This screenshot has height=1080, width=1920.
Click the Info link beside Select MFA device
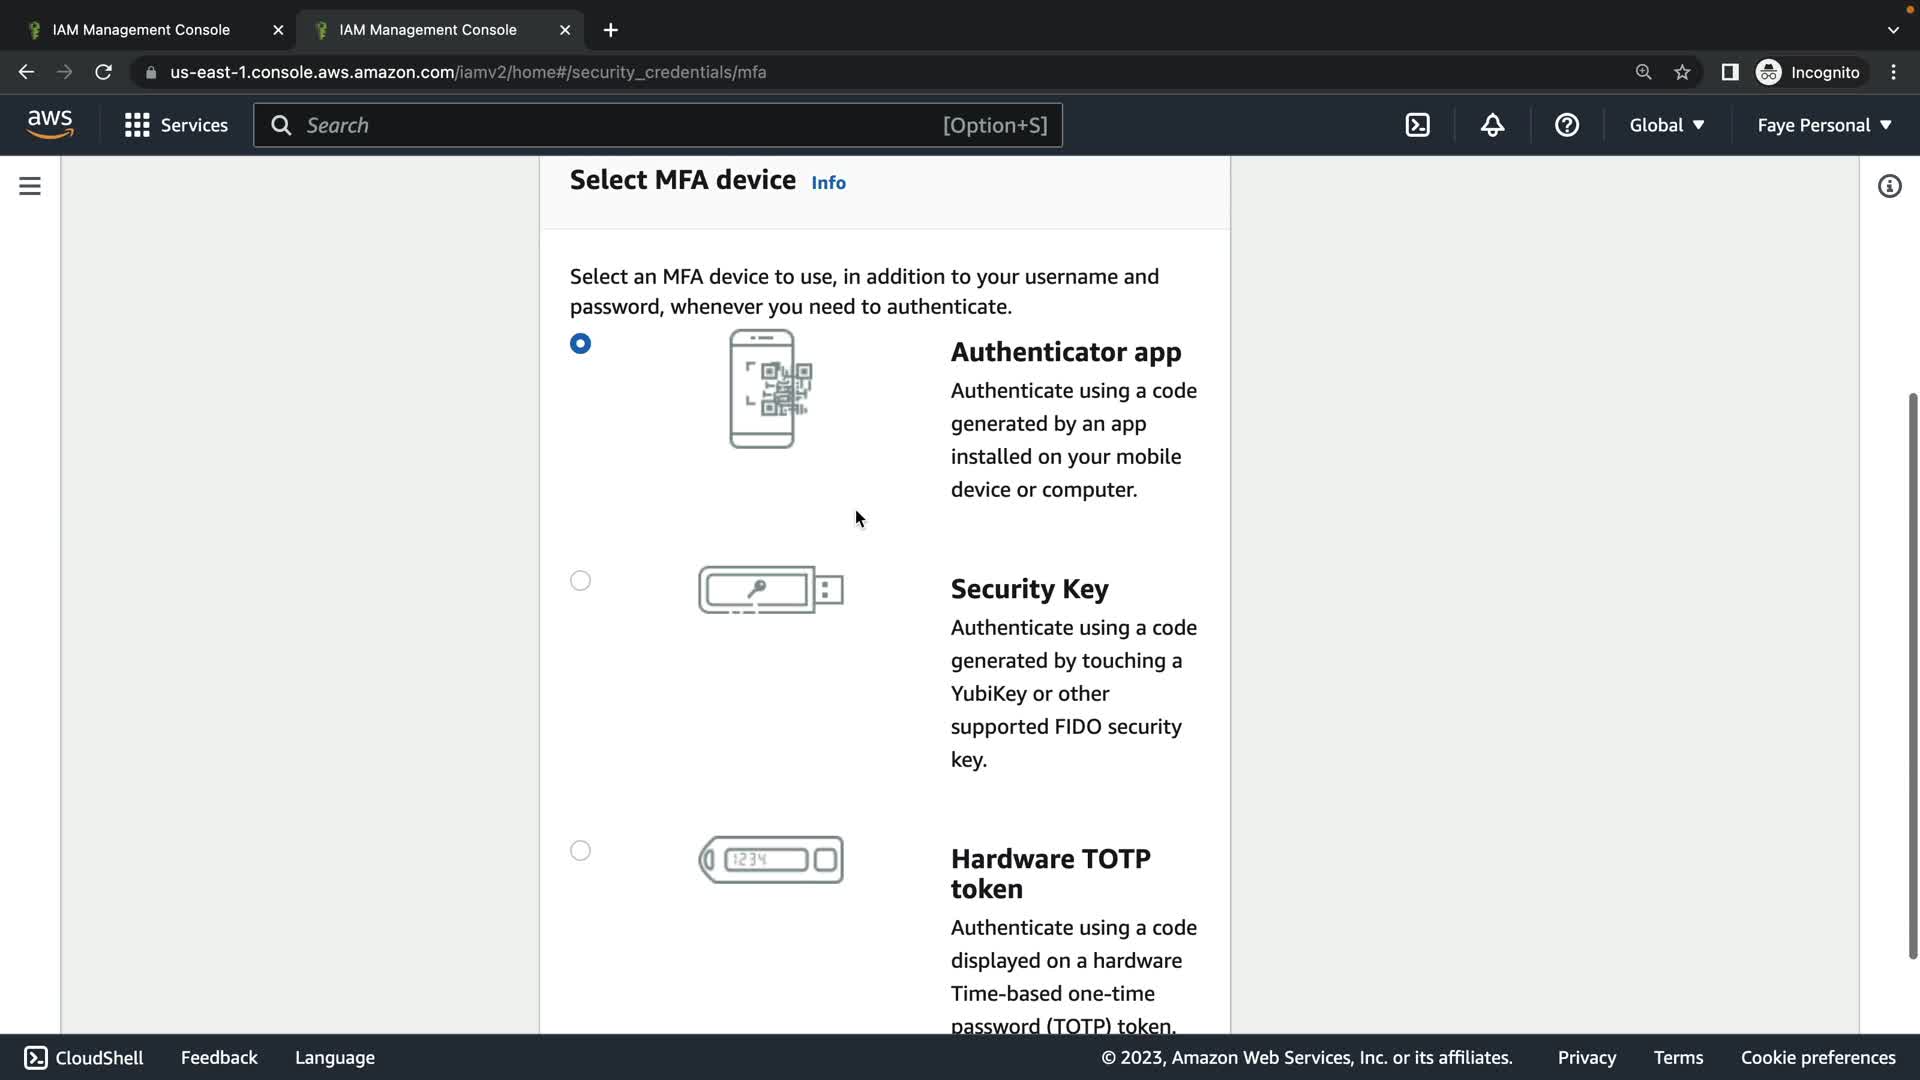(828, 183)
